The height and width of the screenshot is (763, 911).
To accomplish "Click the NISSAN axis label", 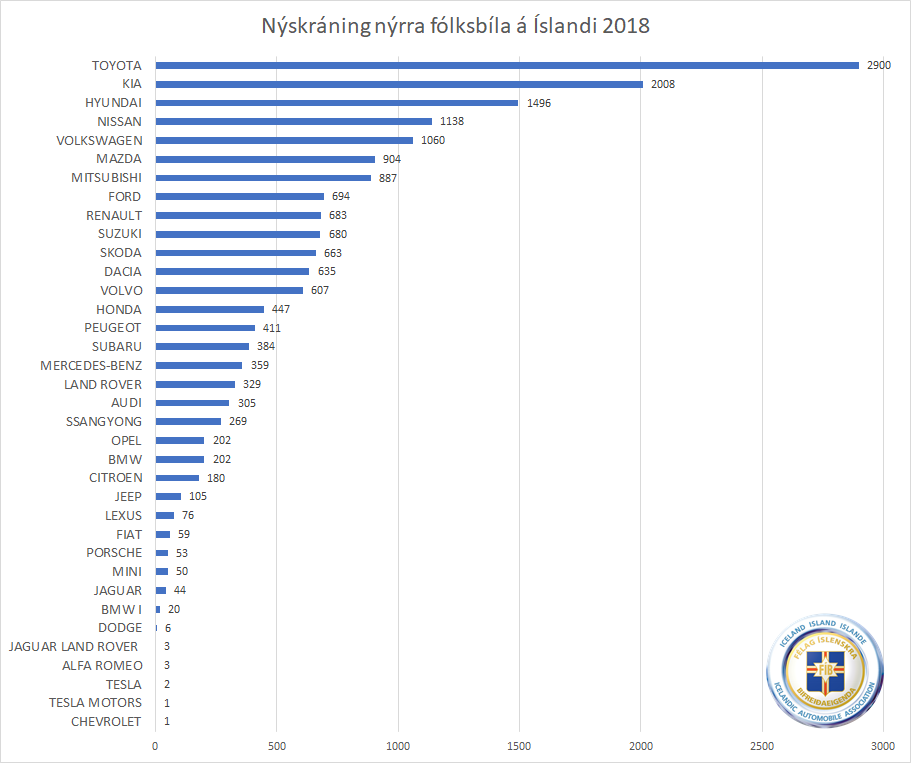I will pos(119,121).
